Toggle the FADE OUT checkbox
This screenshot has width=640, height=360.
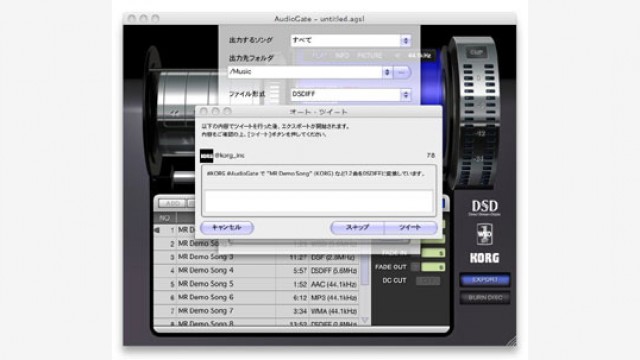pos(415,267)
